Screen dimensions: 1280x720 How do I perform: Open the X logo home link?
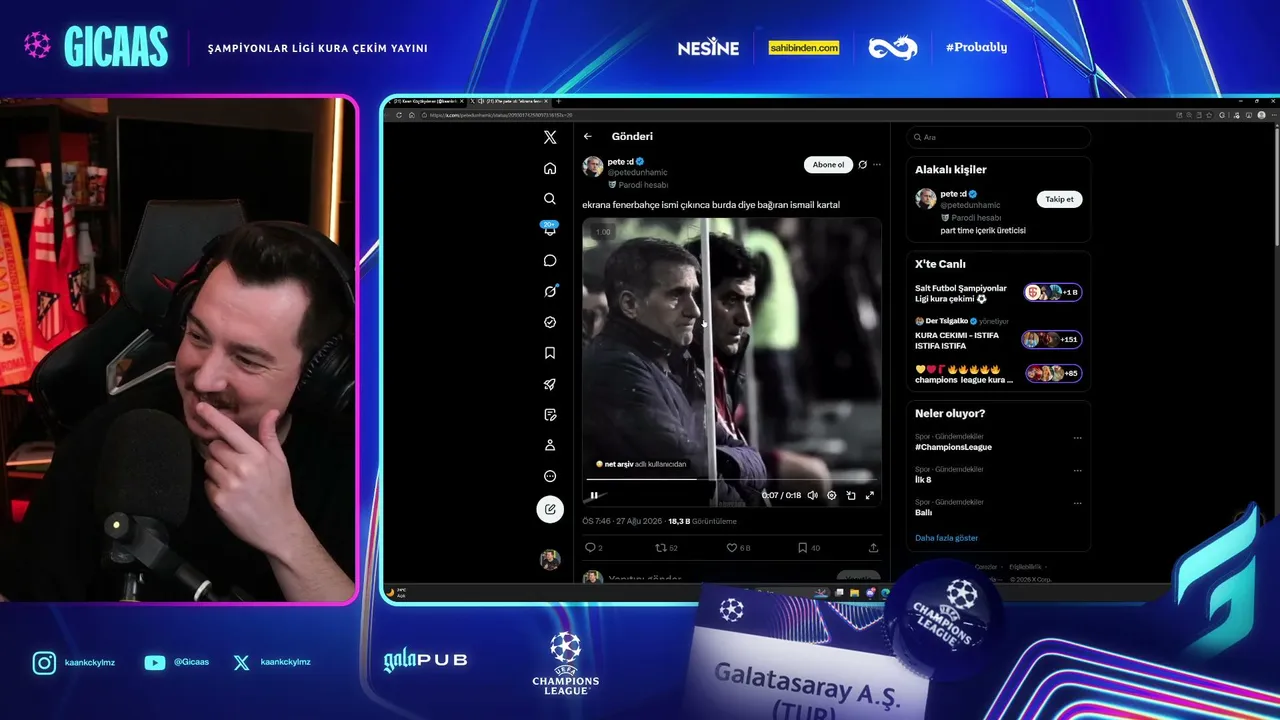tap(550, 137)
